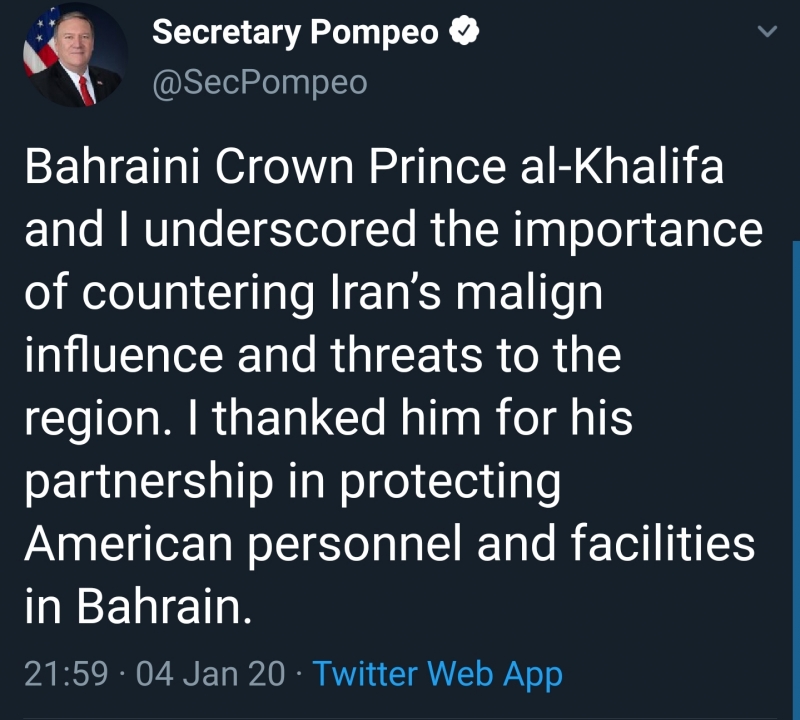Click the line 'Bahraini Crown Prince al-Khalifa'
Screen dimensions: 800x720
[373, 169]
